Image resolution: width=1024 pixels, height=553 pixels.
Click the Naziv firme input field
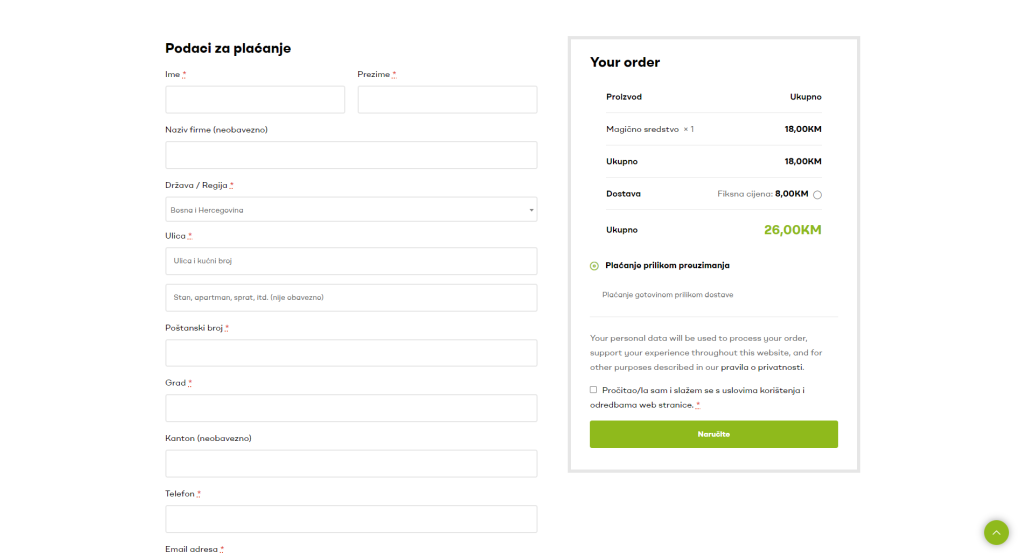click(x=350, y=155)
